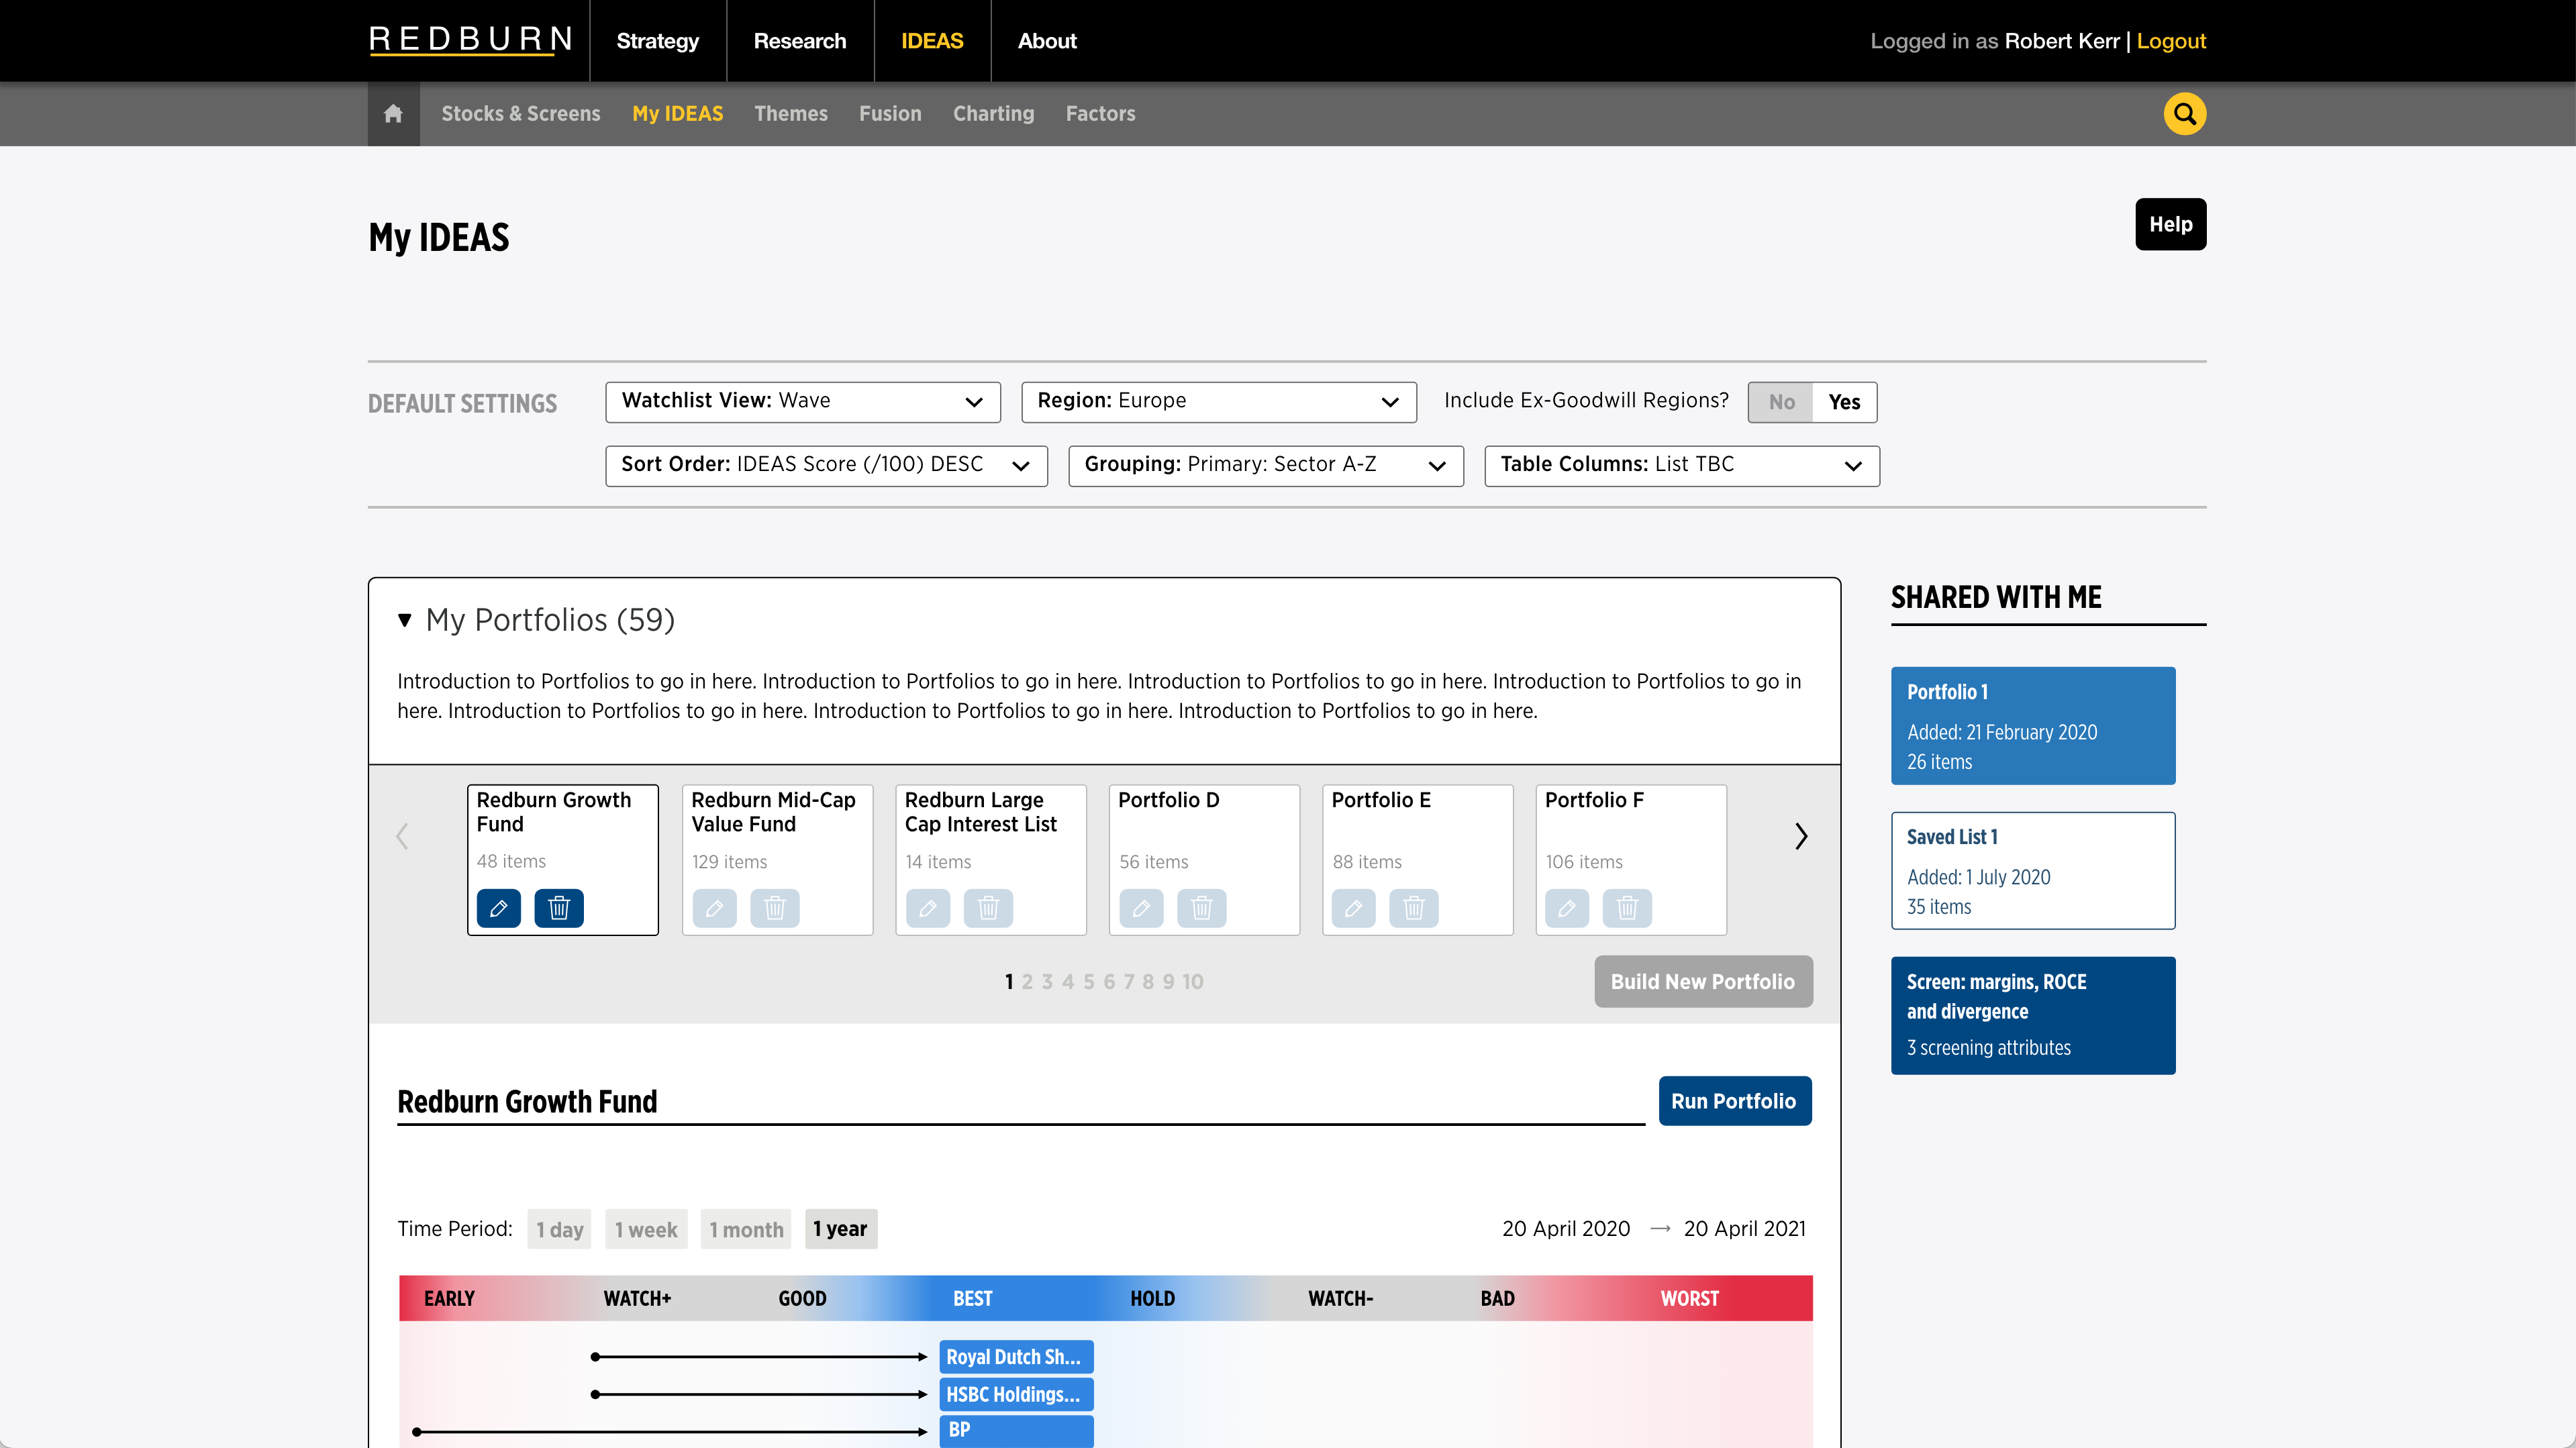This screenshot has width=2576, height=1448.
Task: Switch to Factors tab
Action: pyautogui.click(x=1100, y=114)
